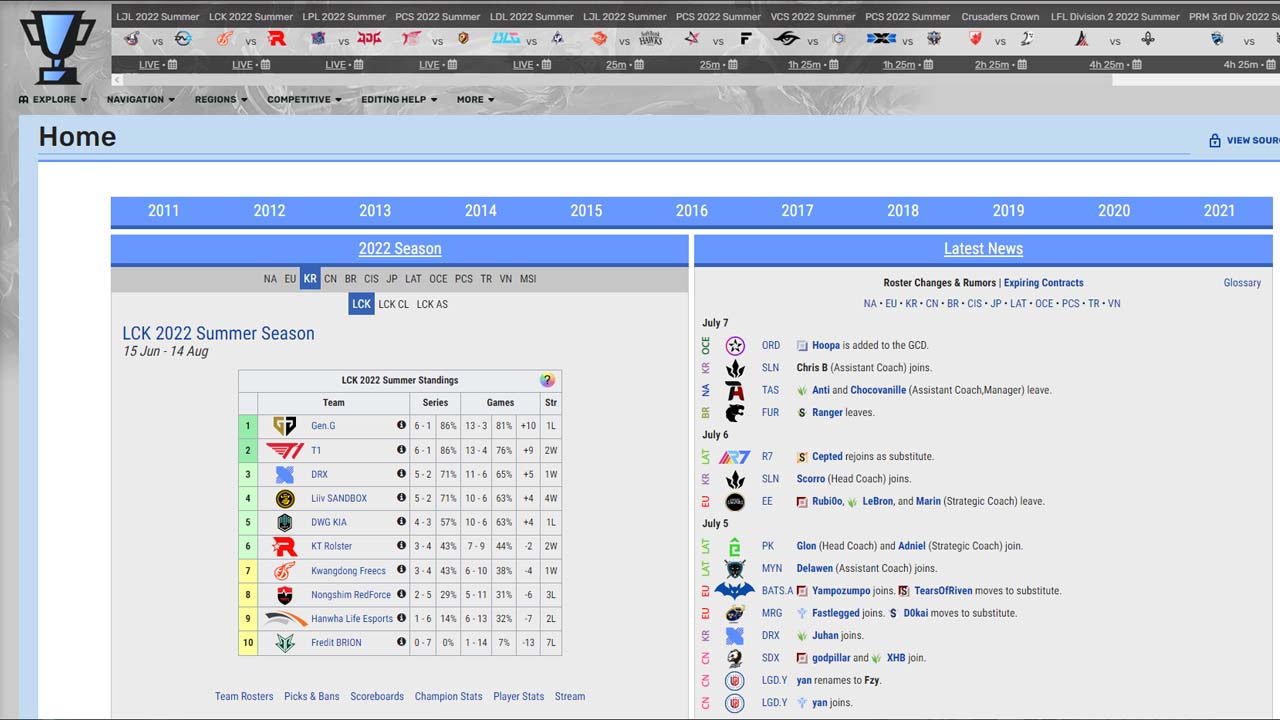Open calendar icon for LDL 2022 Summer match
1280x720 pixels.
pos(547,65)
